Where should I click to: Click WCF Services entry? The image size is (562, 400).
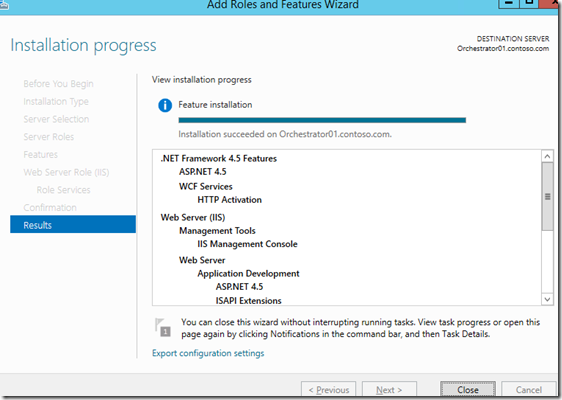tap(206, 186)
